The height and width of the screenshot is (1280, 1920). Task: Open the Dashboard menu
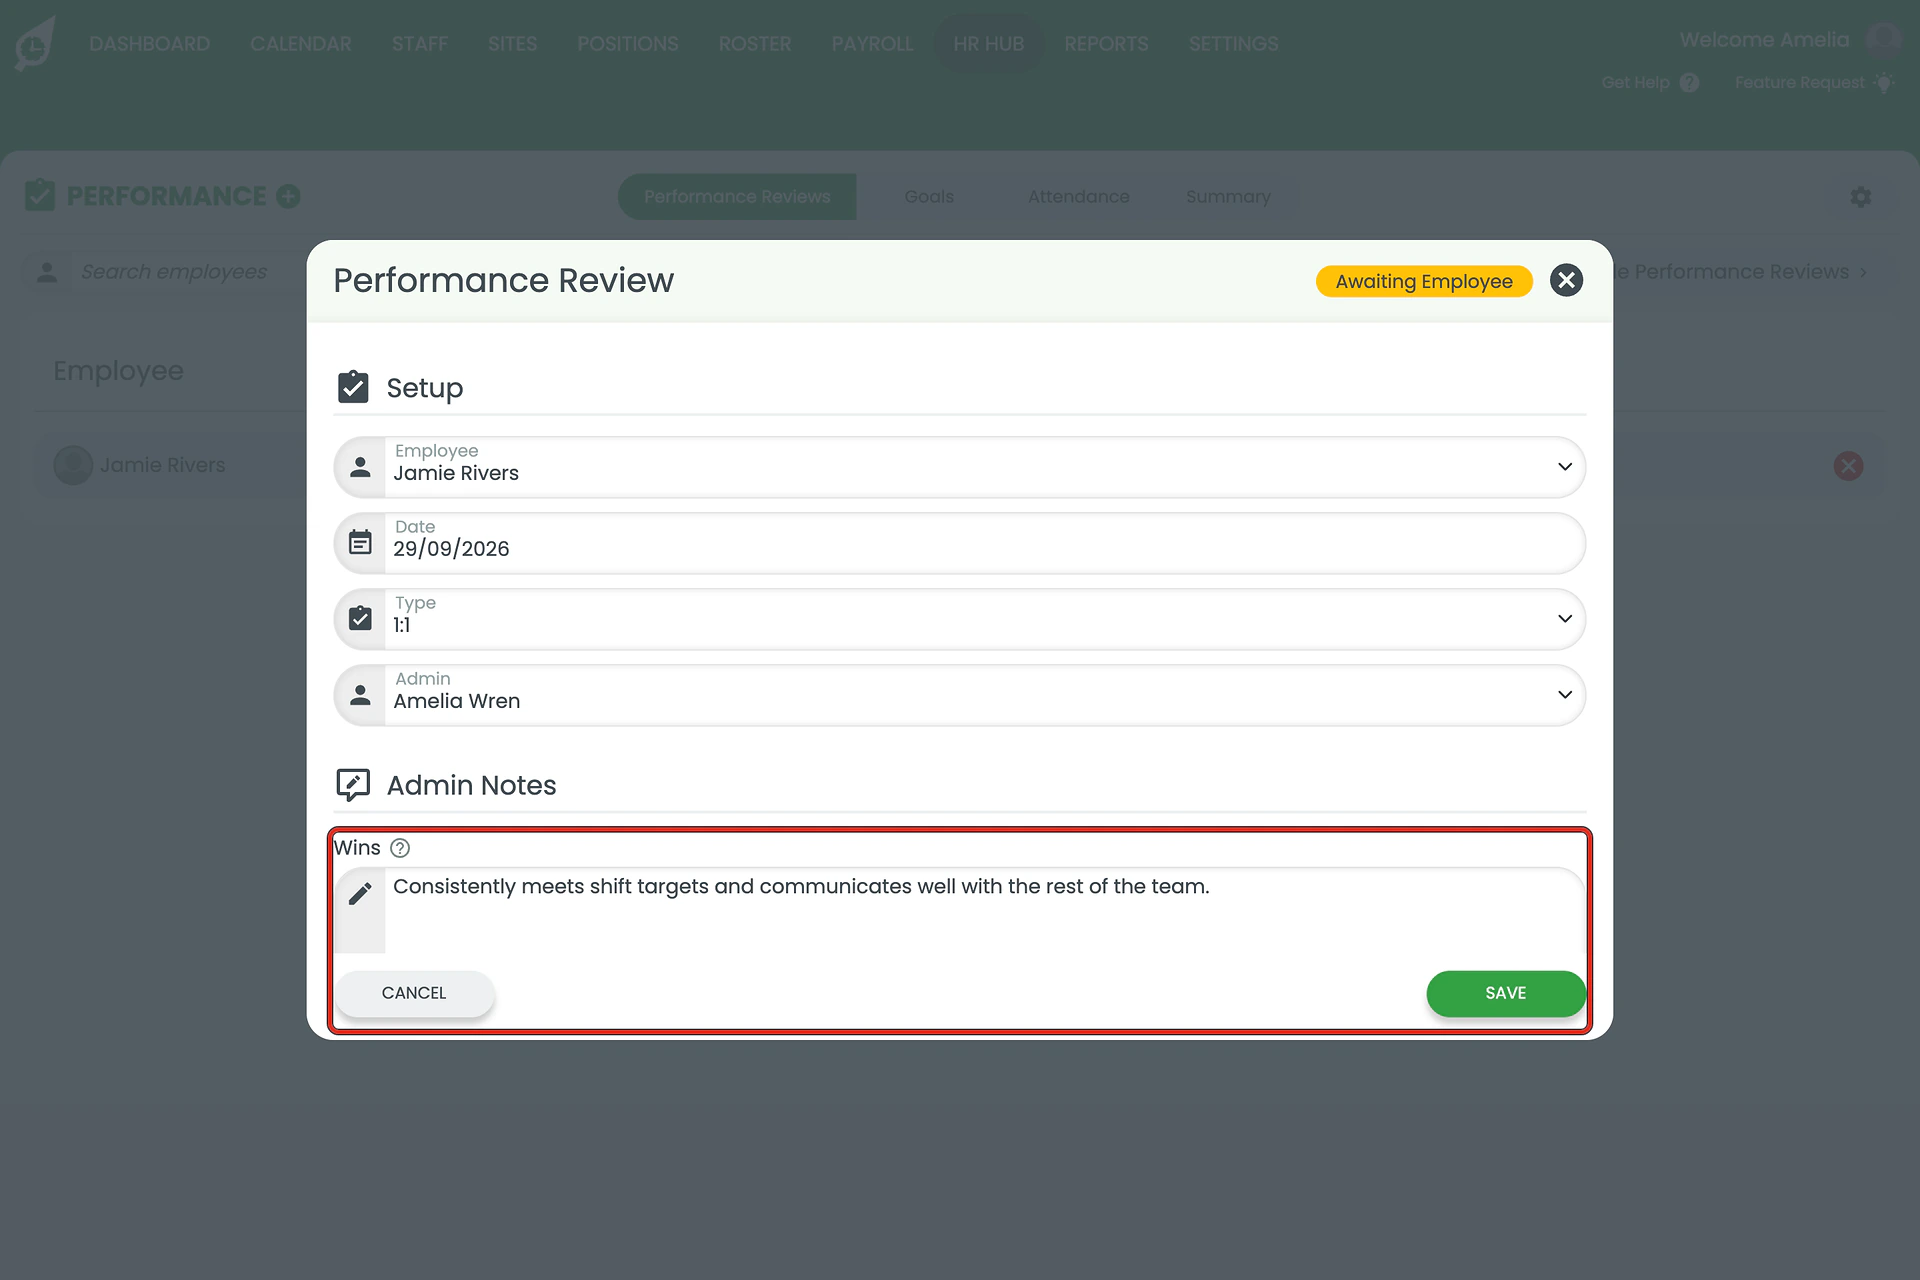(150, 44)
